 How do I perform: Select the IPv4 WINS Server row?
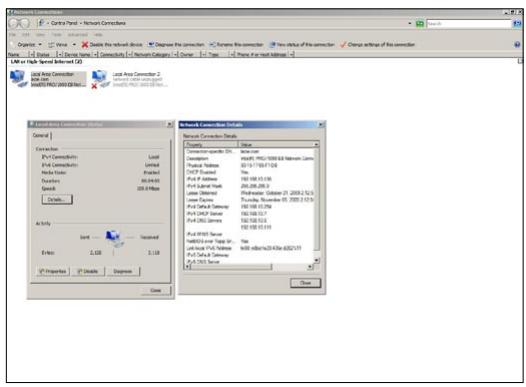tap(249, 234)
